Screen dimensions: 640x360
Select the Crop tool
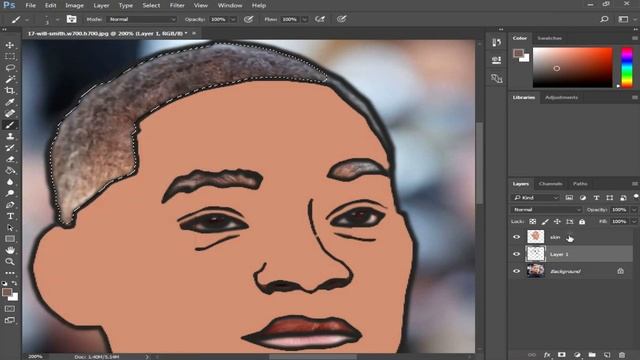click(10, 91)
